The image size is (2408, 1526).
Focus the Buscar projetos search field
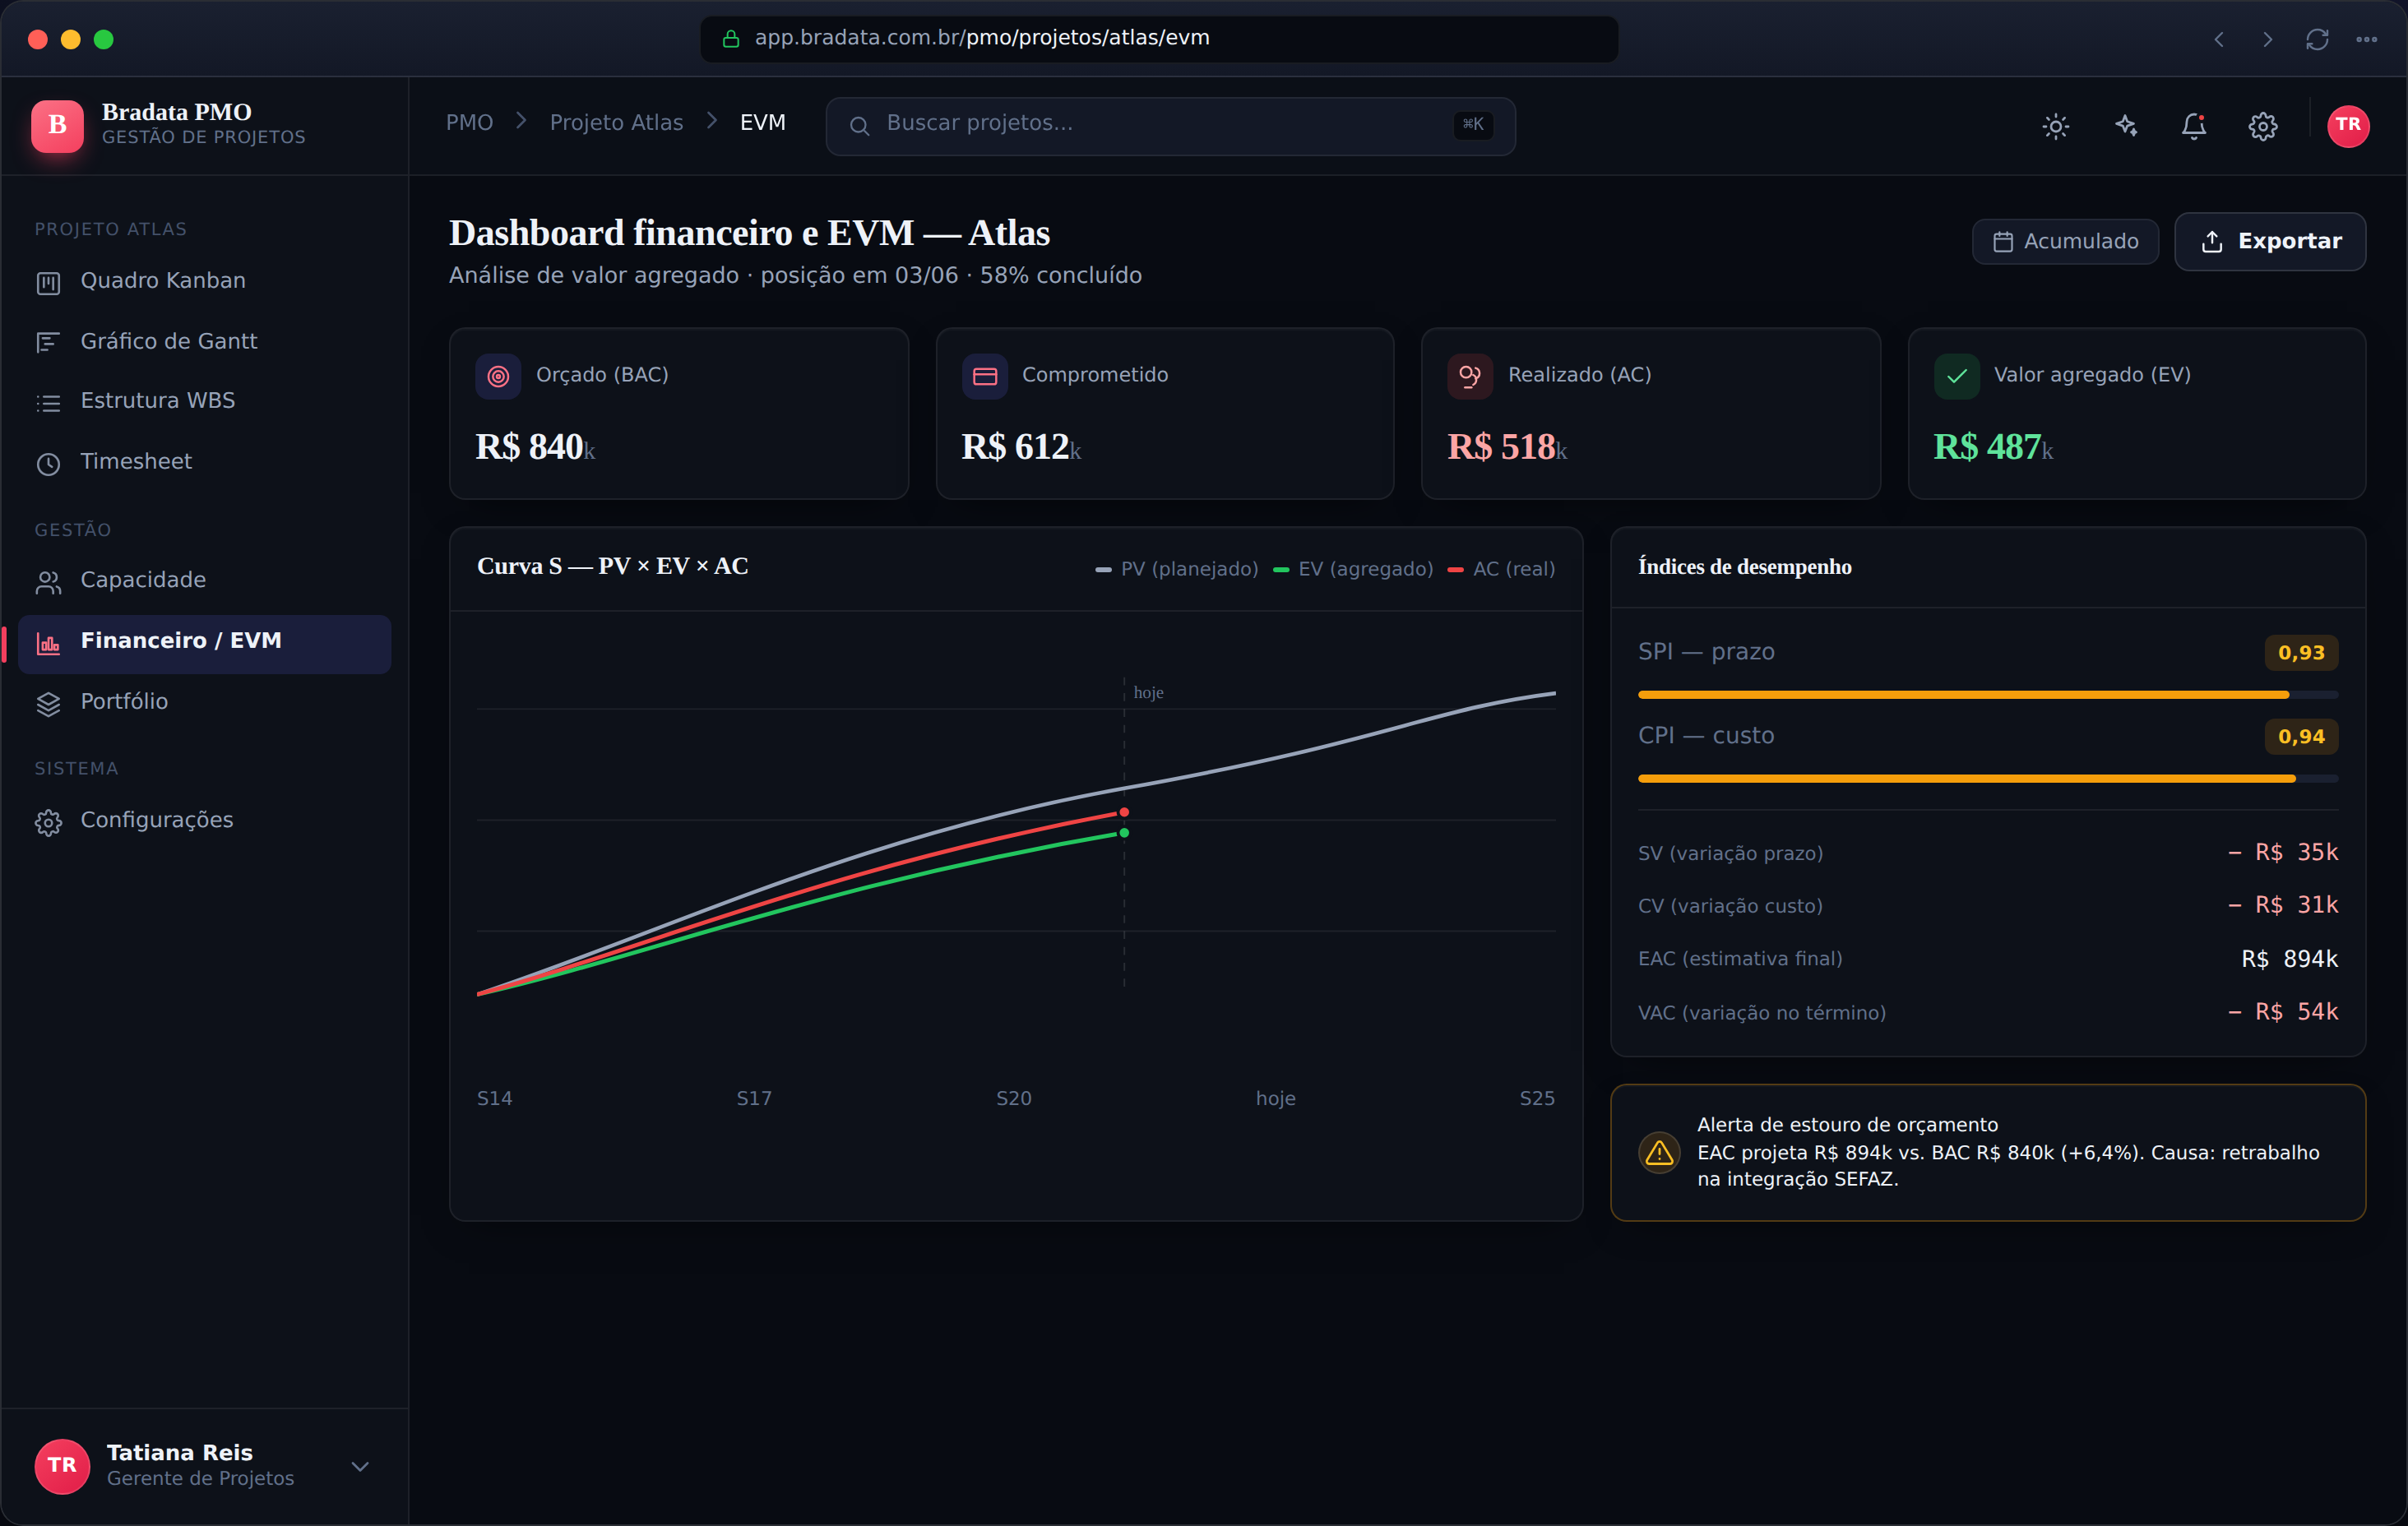pyautogui.click(x=1170, y=126)
